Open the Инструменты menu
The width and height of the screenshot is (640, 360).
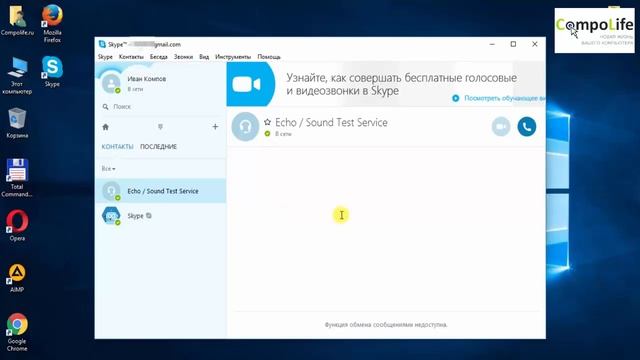[x=233, y=57]
